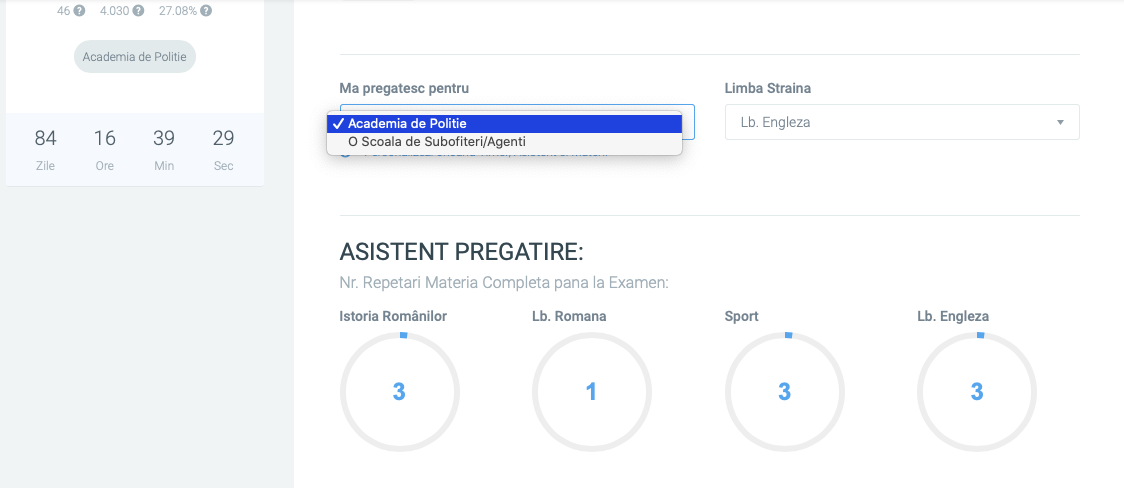
Task: Click the 'Istoria Românilor' subject label
Action: pos(393,316)
